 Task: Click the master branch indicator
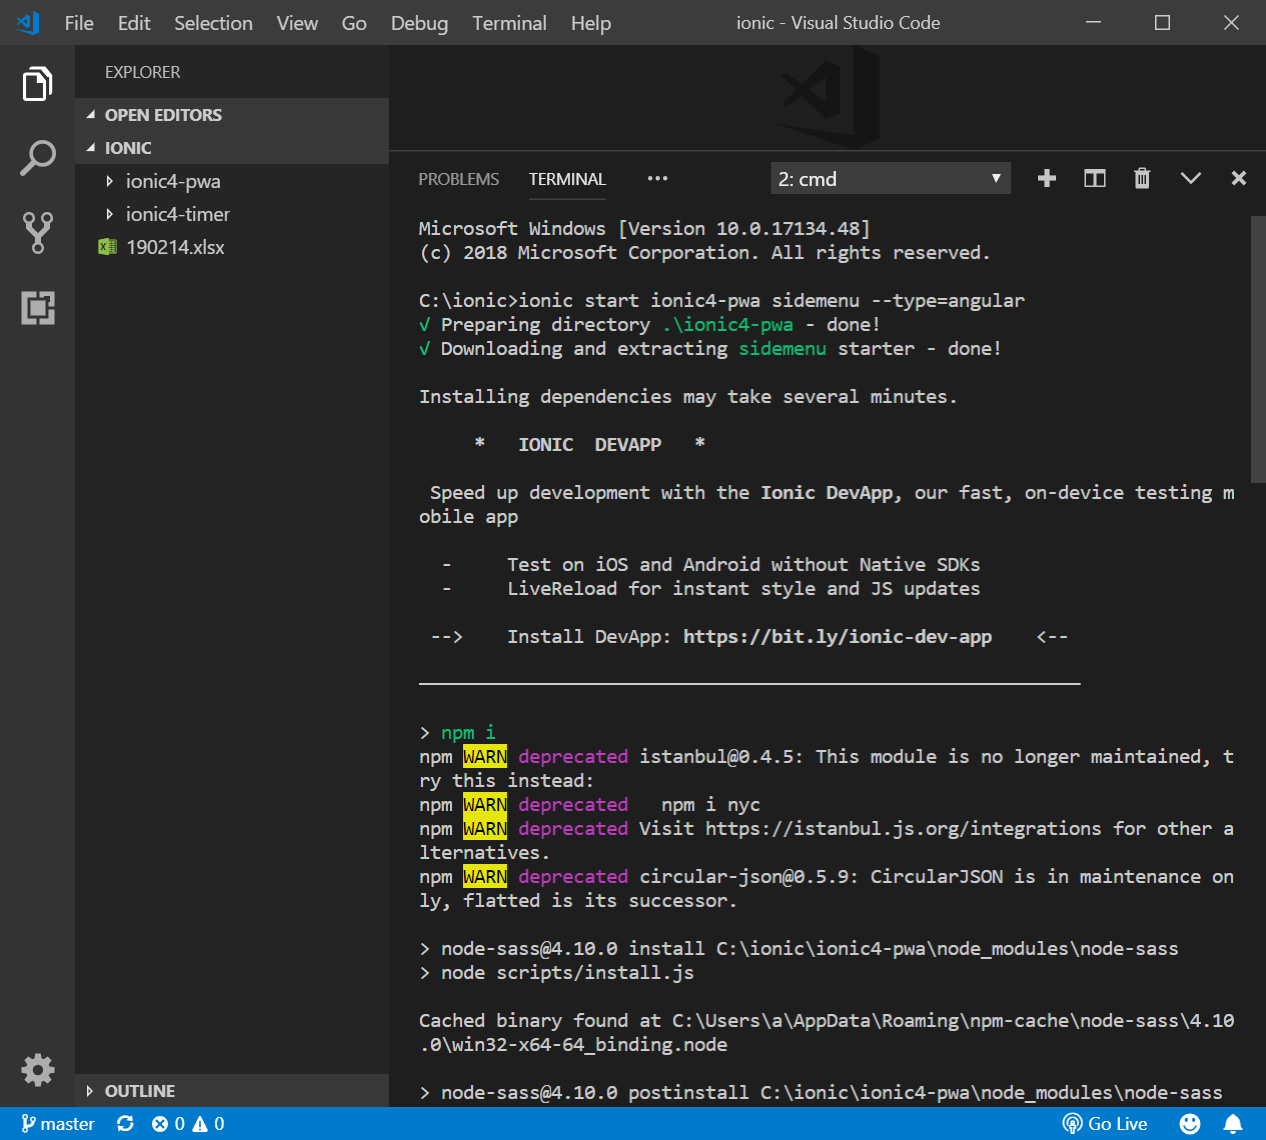pos(58,1124)
